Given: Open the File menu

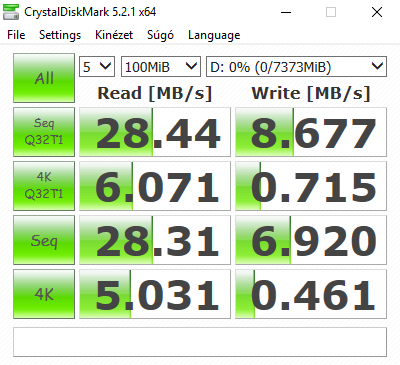Looking at the screenshot, I should 16,35.
